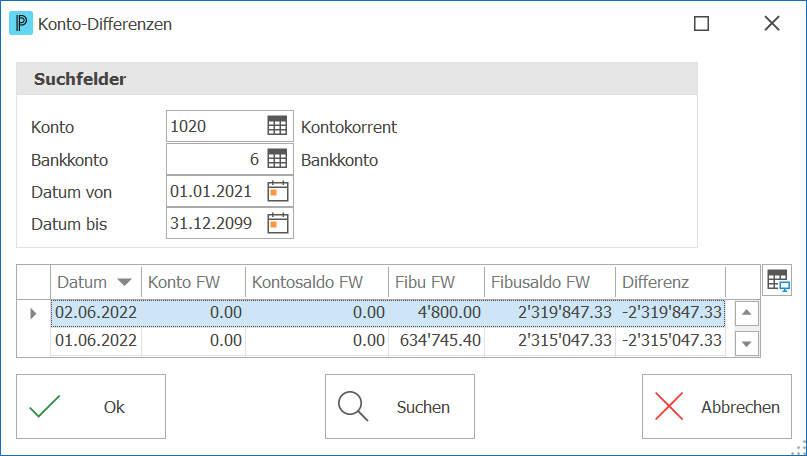Open calendar for Datum von
The width and height of the screenshot is (807, 456).
(x=277, y=191)
